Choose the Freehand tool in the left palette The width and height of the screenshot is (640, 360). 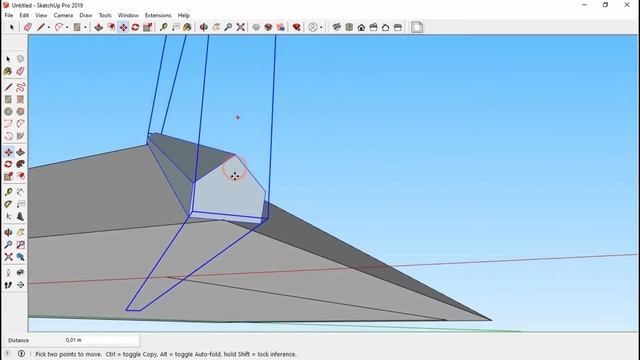[x=20, y=87]
